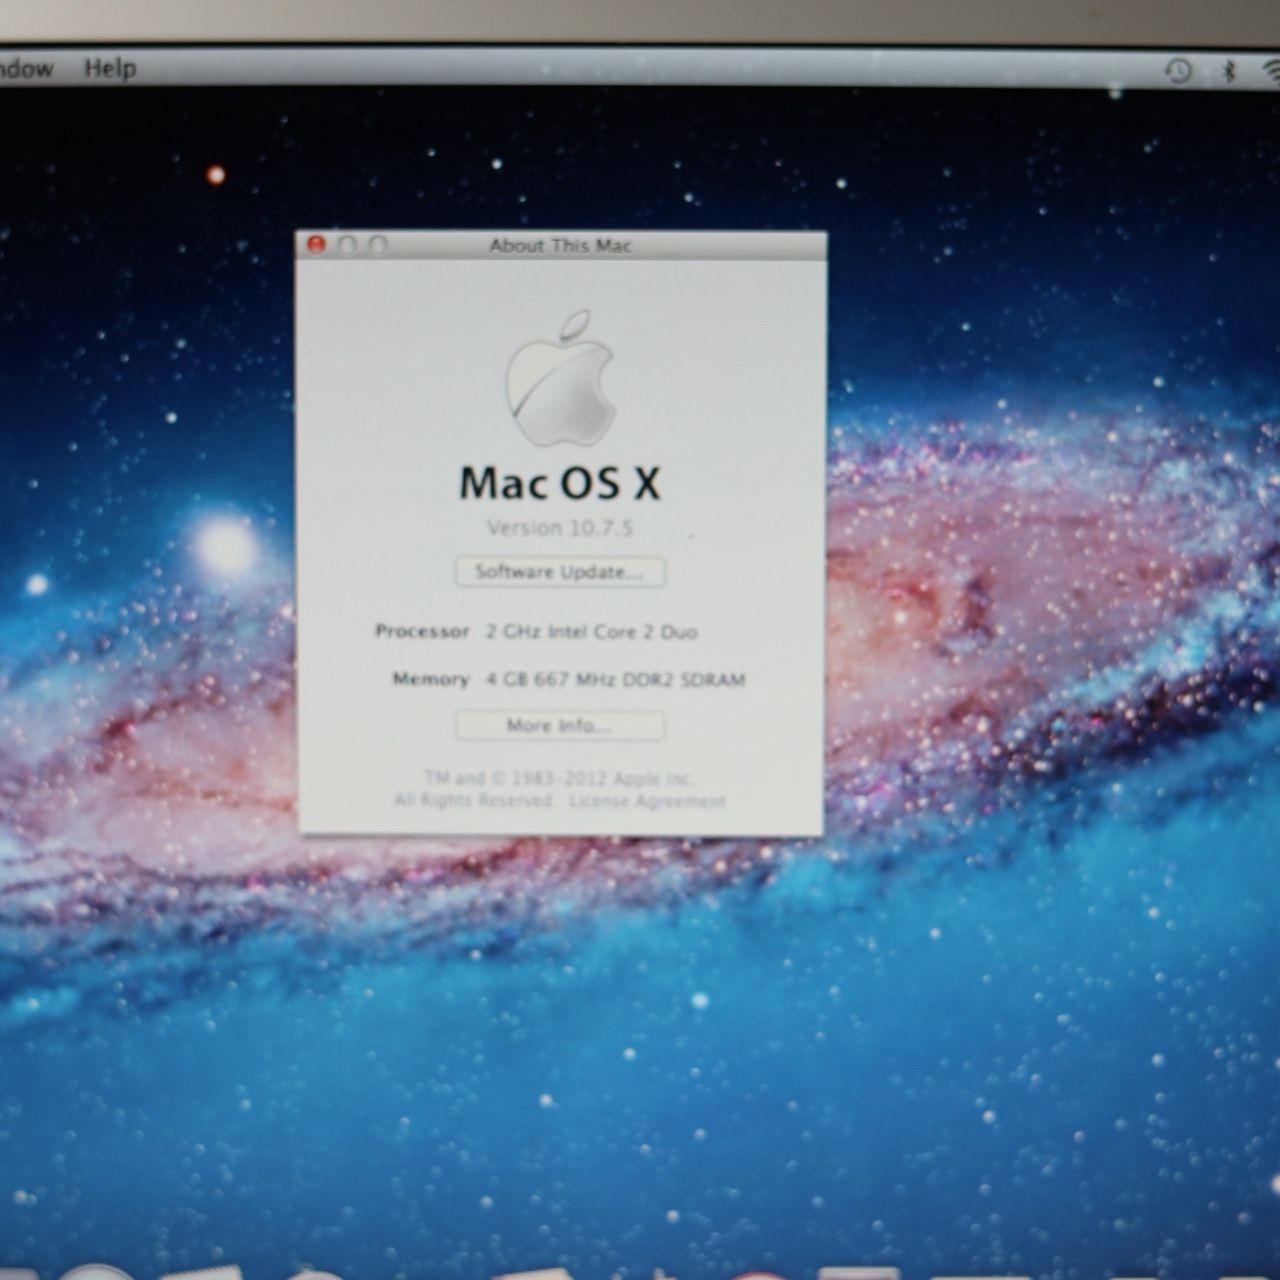Click the Memory label
Screen dimensions: 1280x1280
431,679
